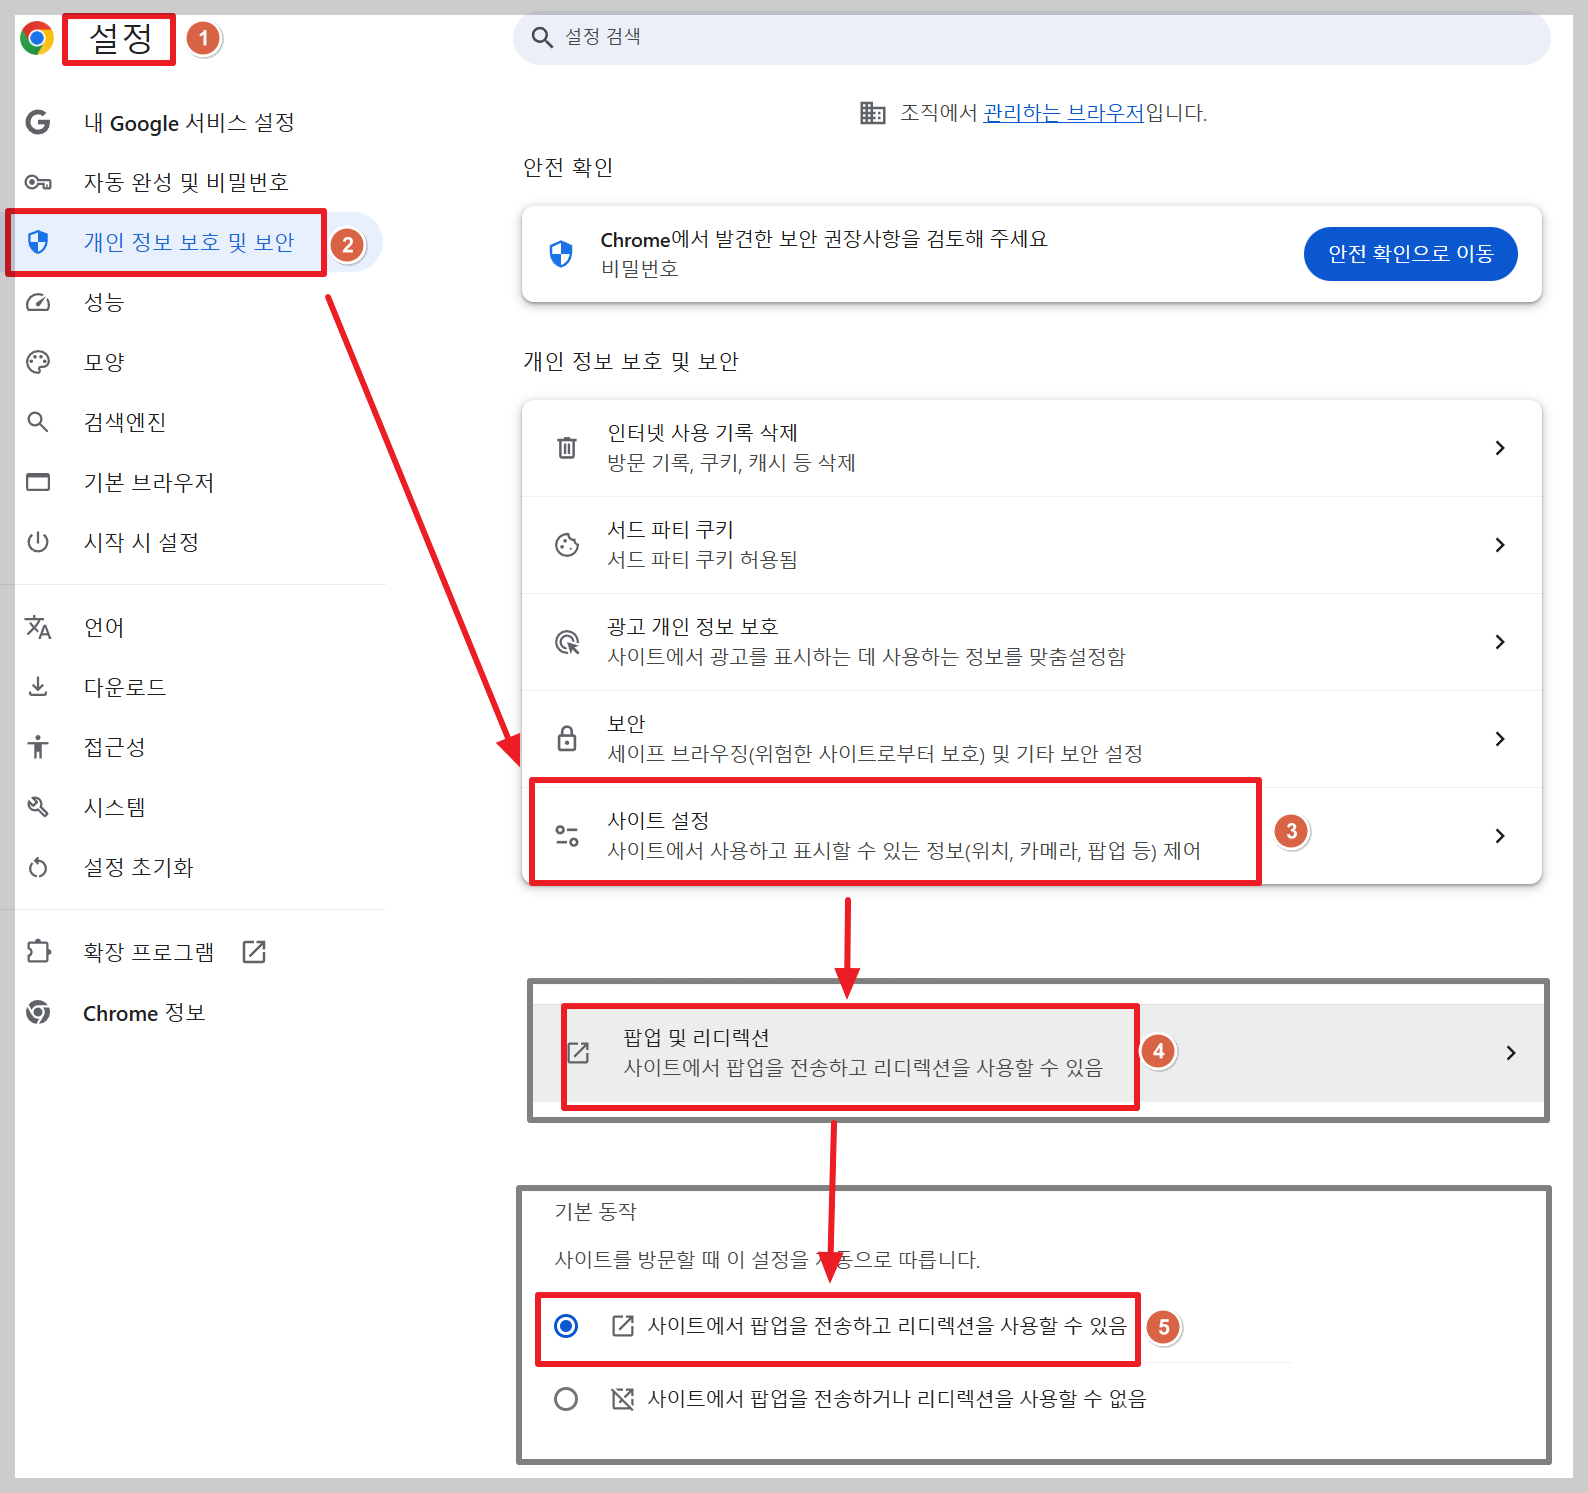This screenshot has width=1588, height=1493.
Task: Click the sliders icon for 사이트 설정
Action: pyautogui.click(x=567, y=835)
